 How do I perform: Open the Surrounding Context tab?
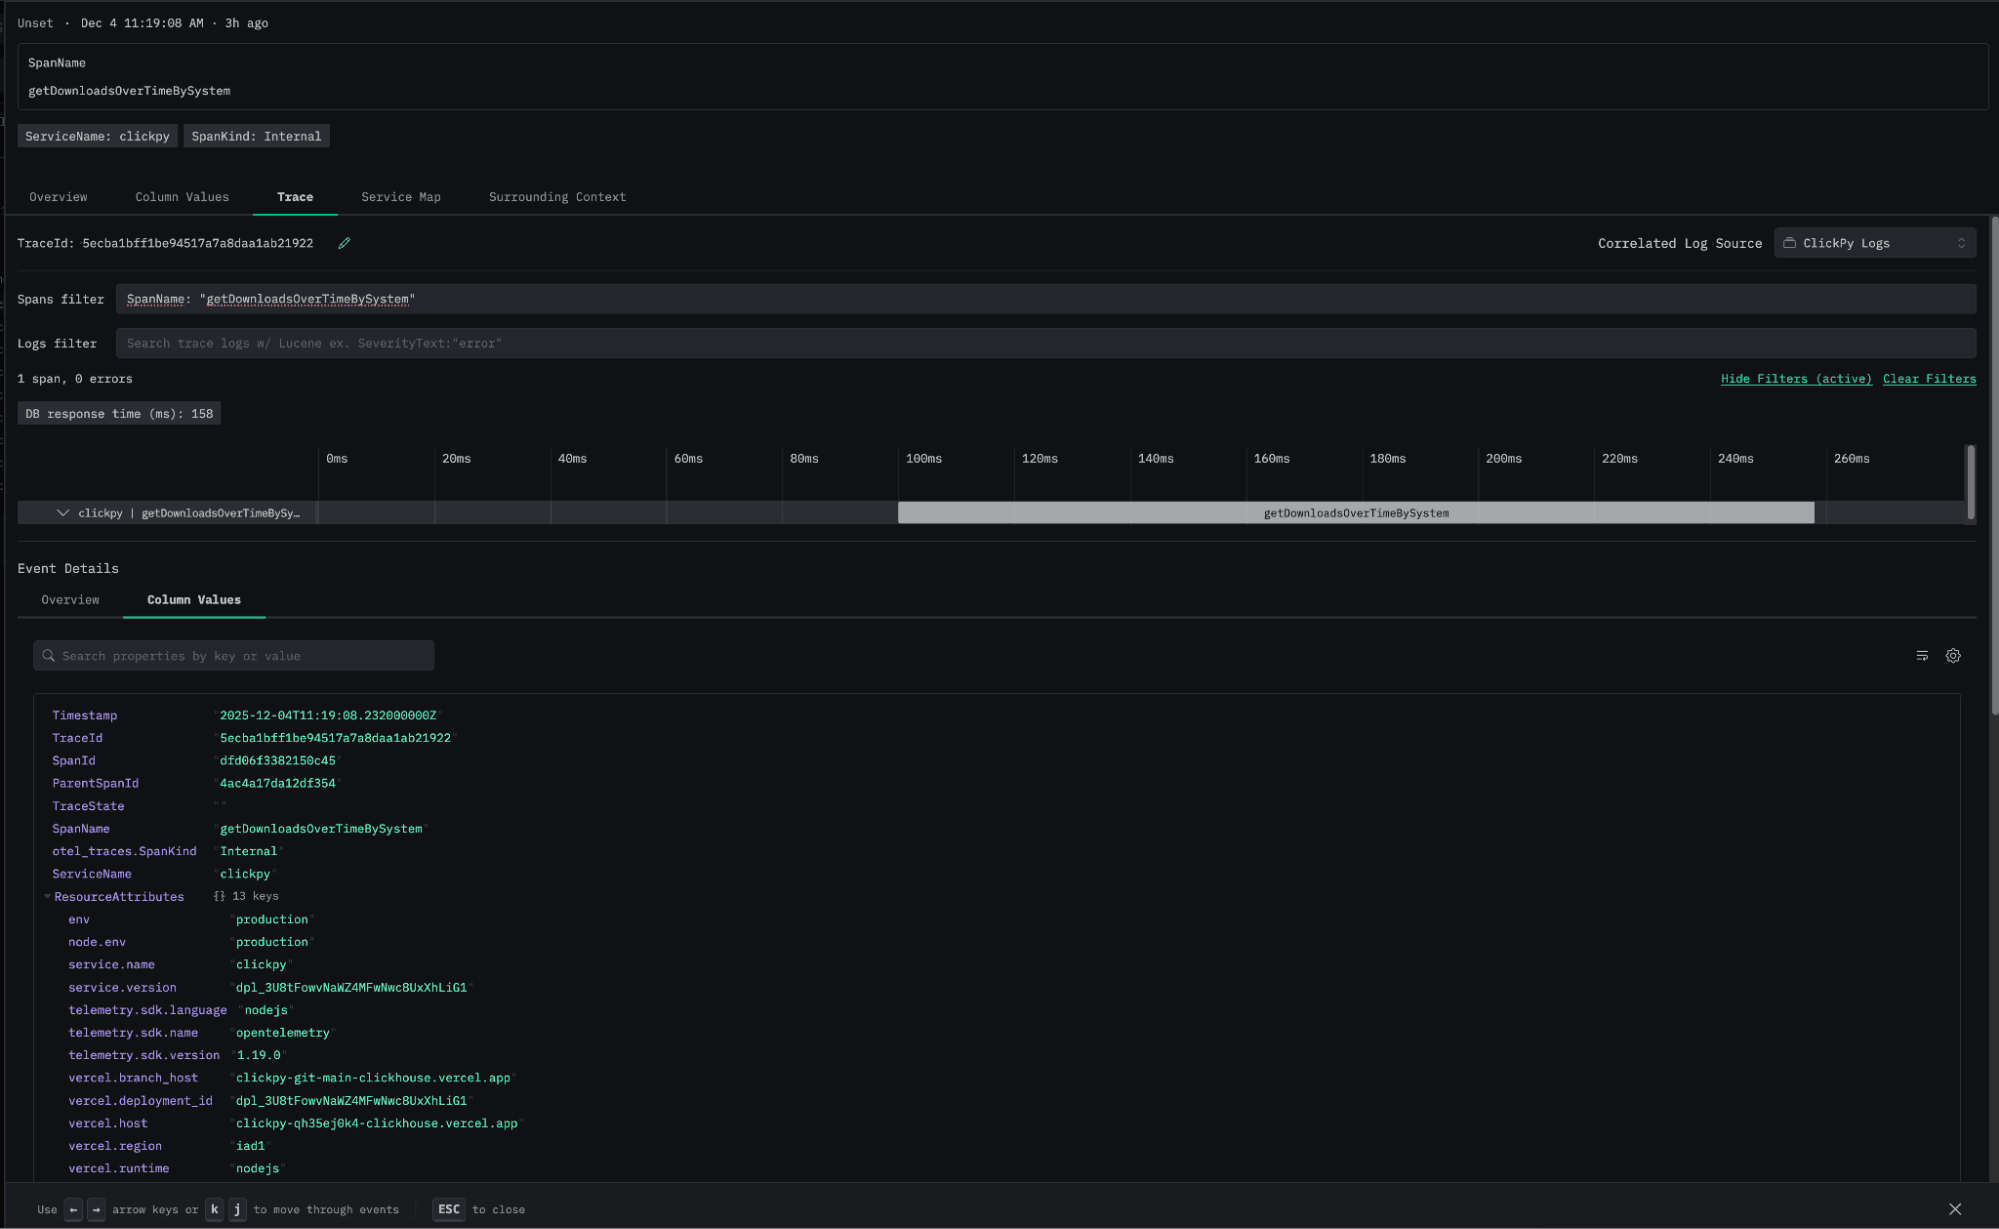pyautogui.click(x=557, y=197)
